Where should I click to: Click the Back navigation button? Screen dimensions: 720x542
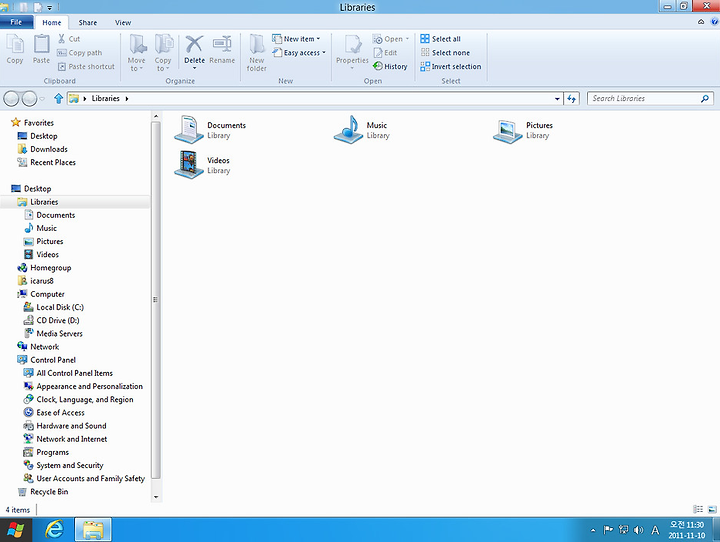click(x=11, y=98)
